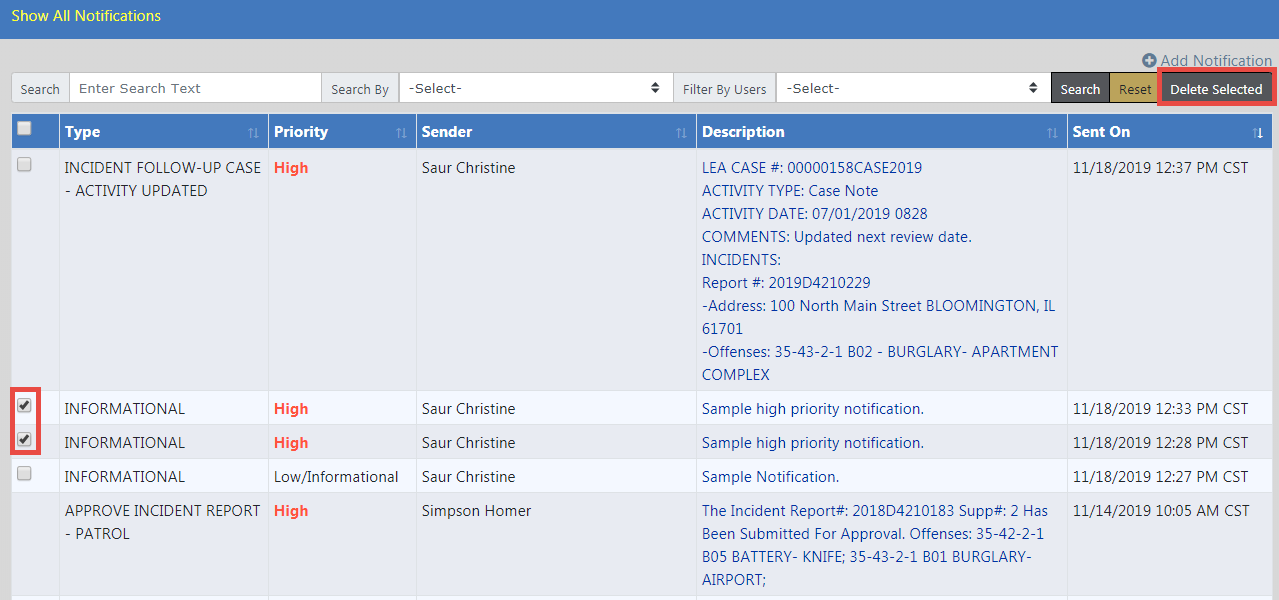Viewport: 1279px width, 600px height.
Task: Click the Enter Search Text field
Action: (195, 88)
